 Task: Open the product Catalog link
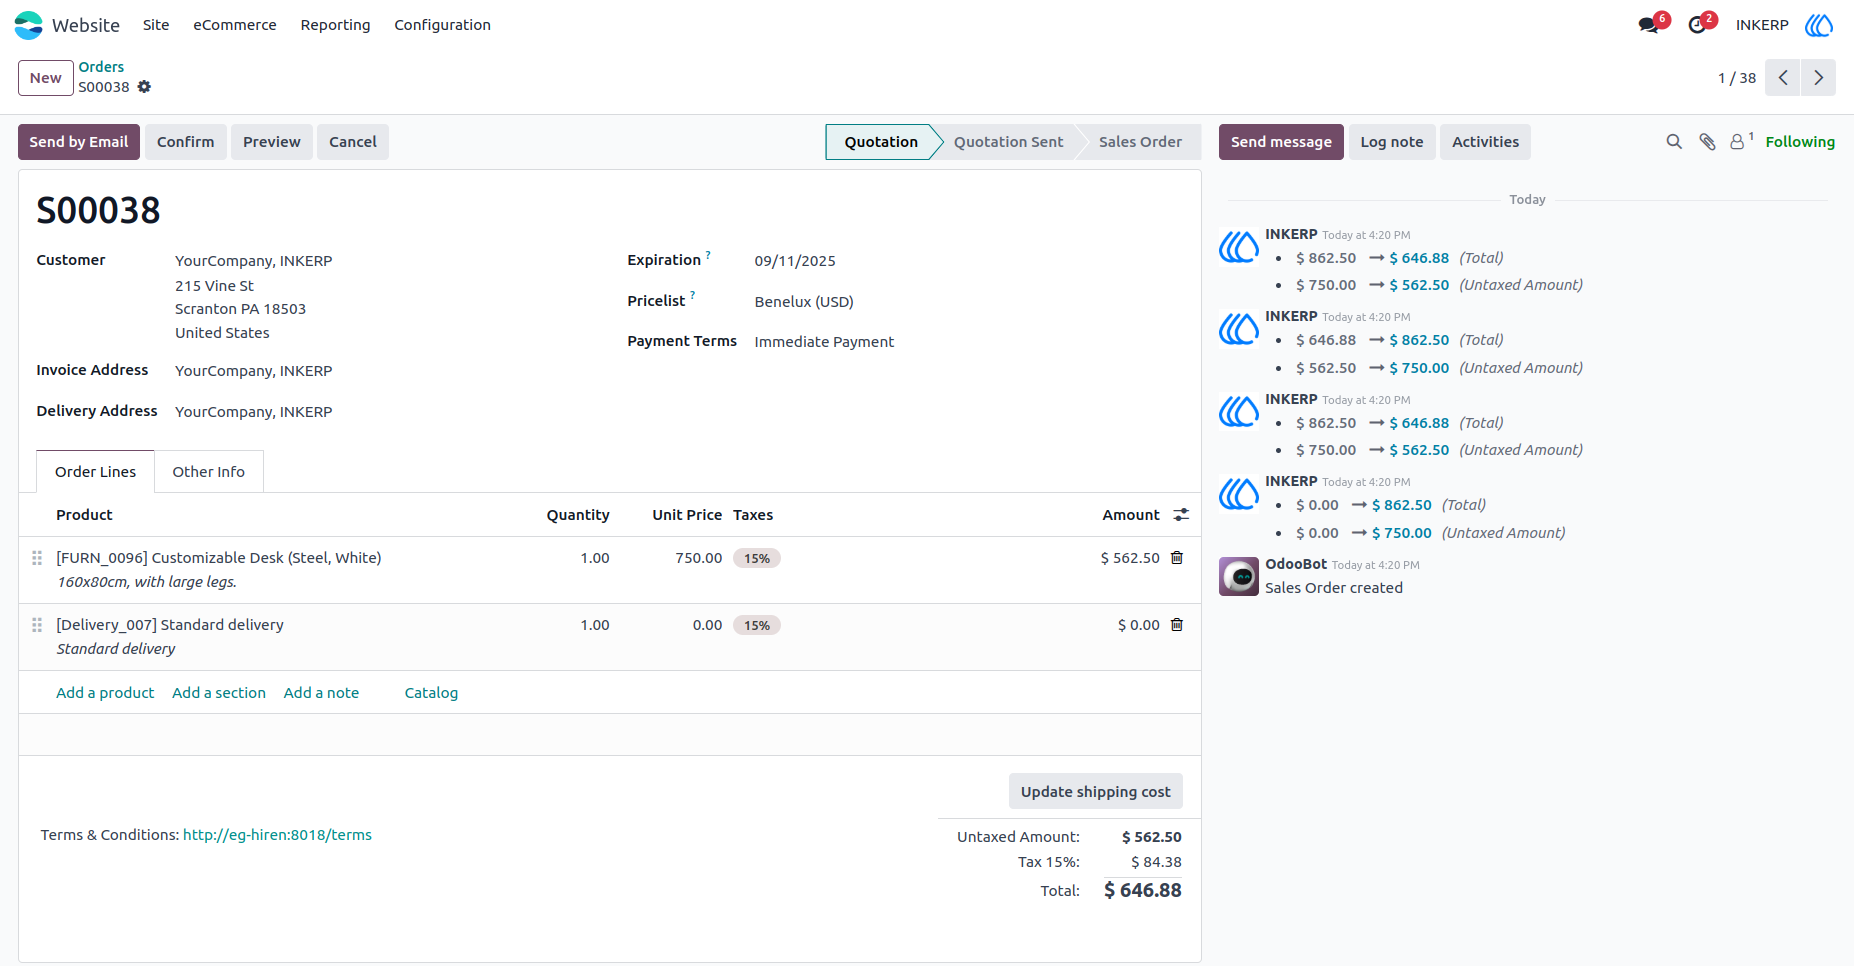coord(431,693)
